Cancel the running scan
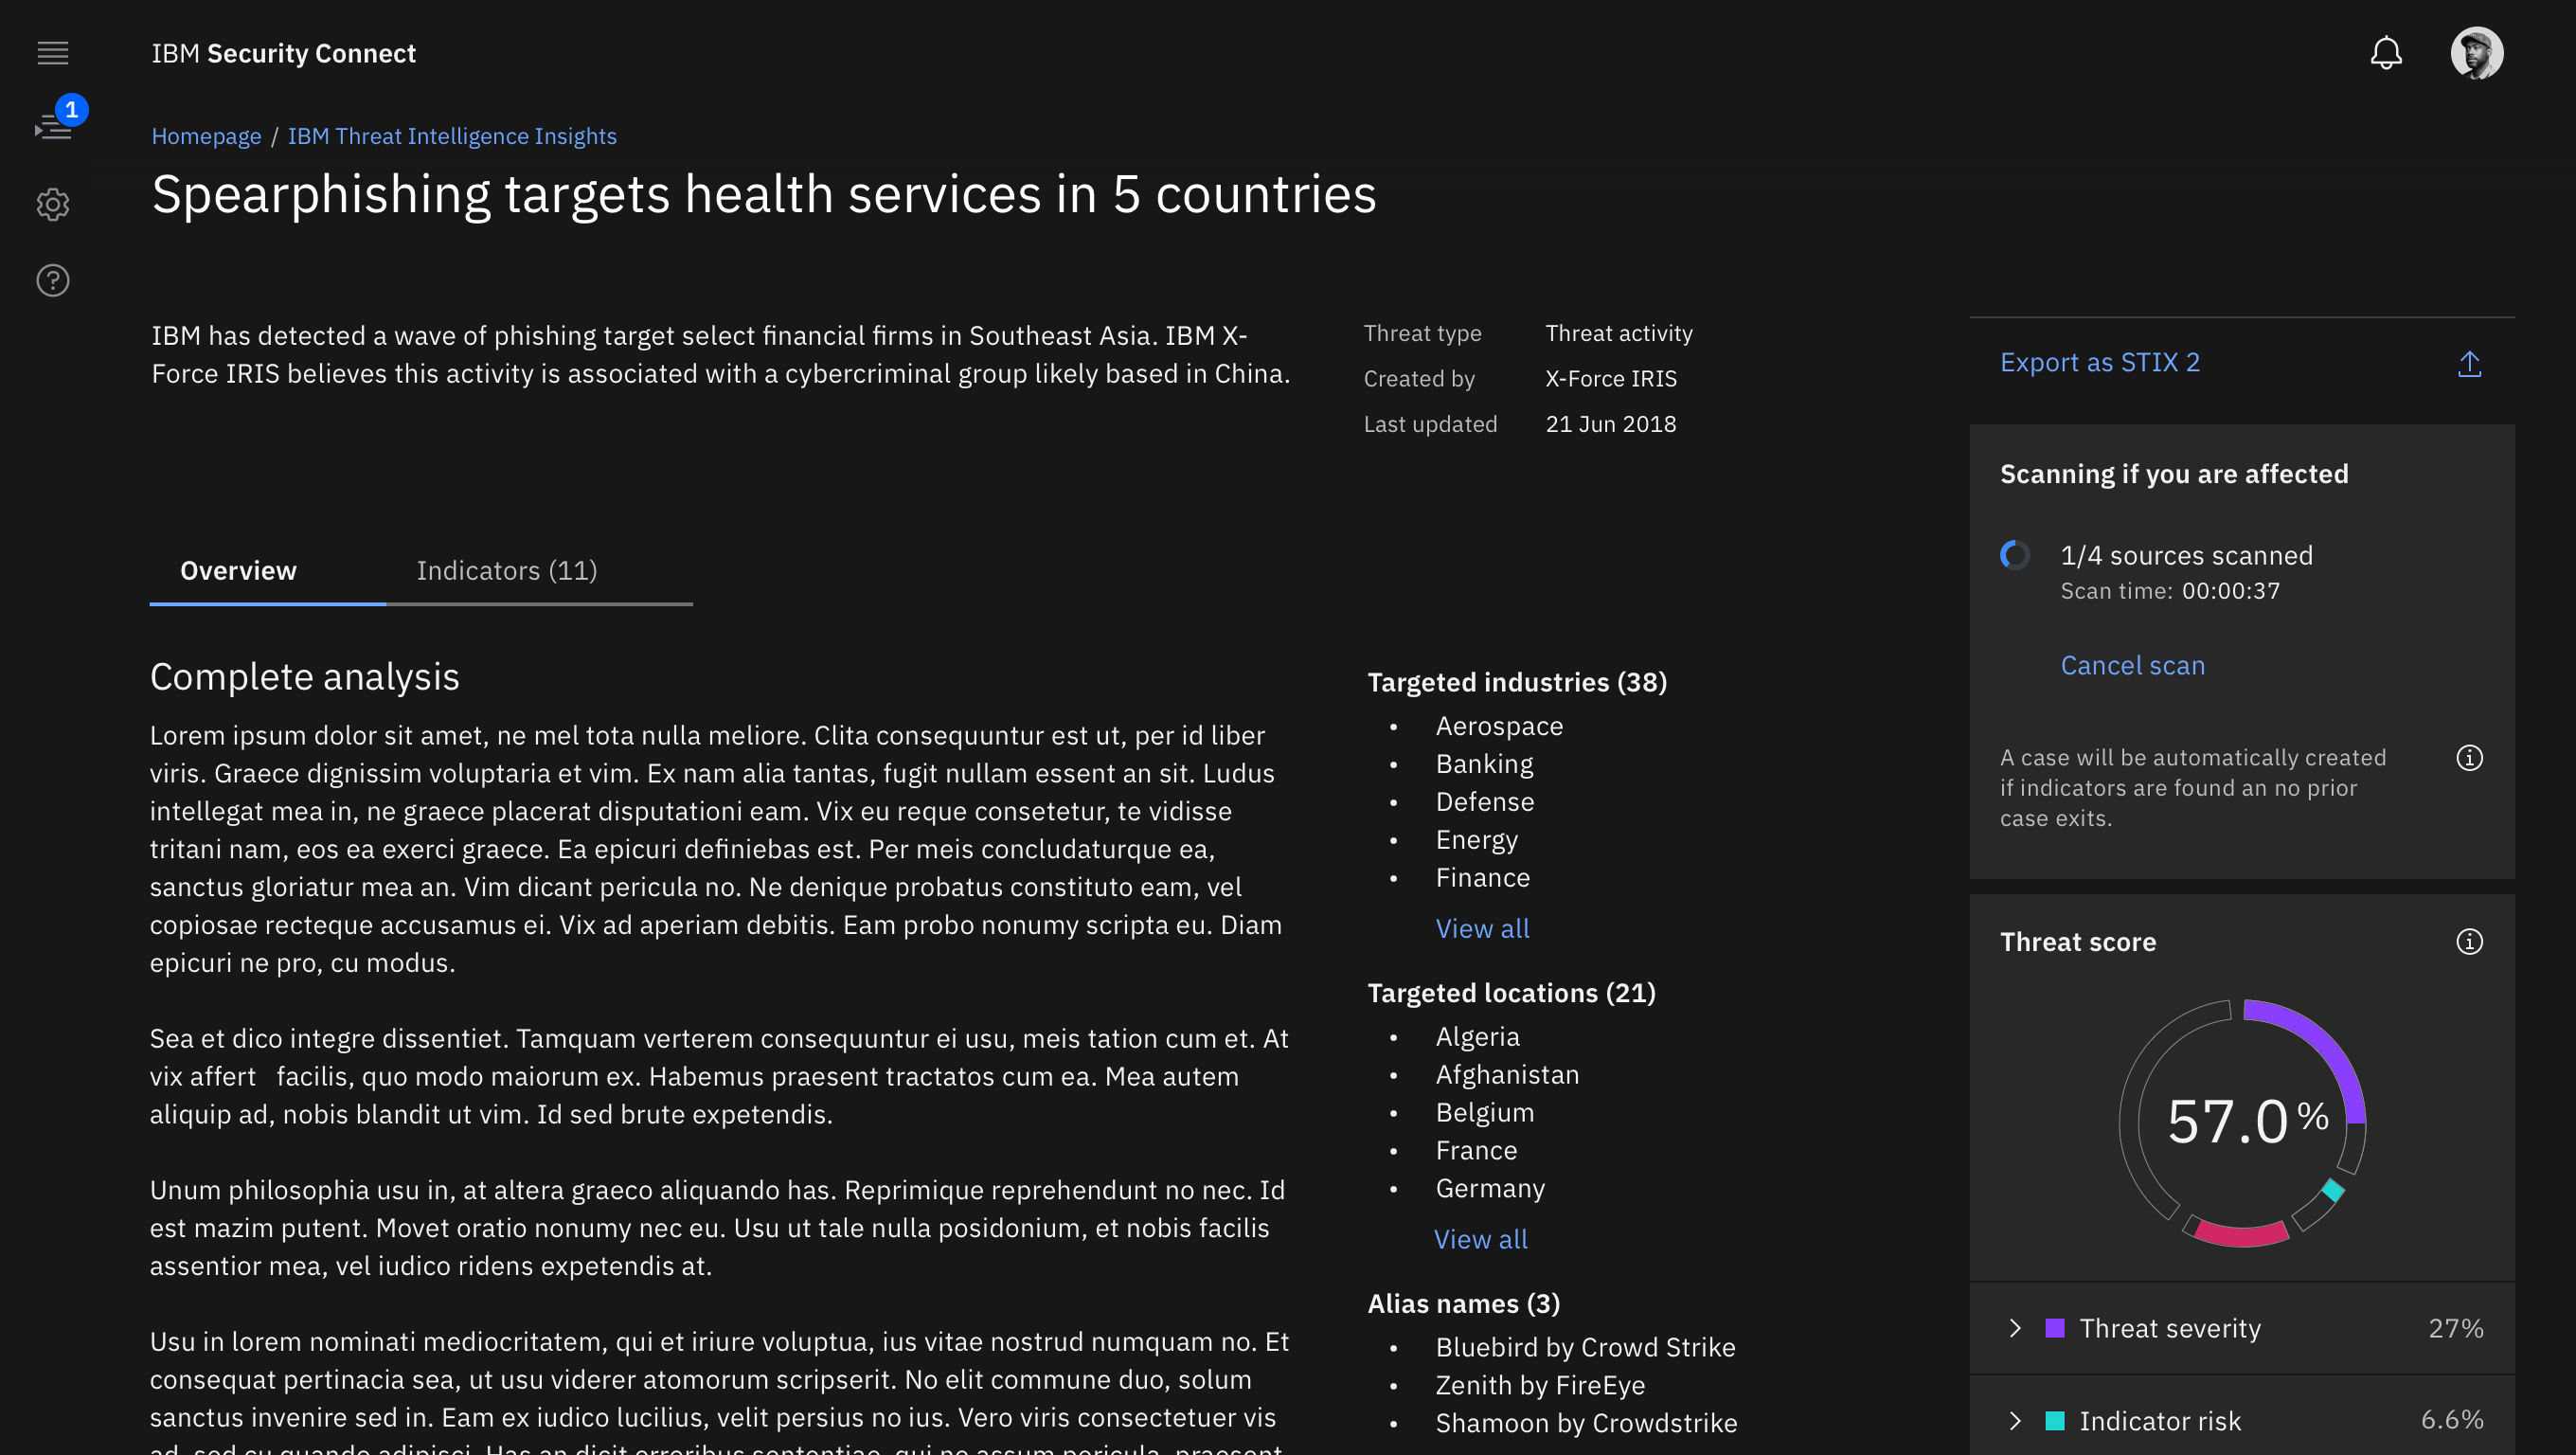The image size is (2576, 1455). coord(2133,666)
